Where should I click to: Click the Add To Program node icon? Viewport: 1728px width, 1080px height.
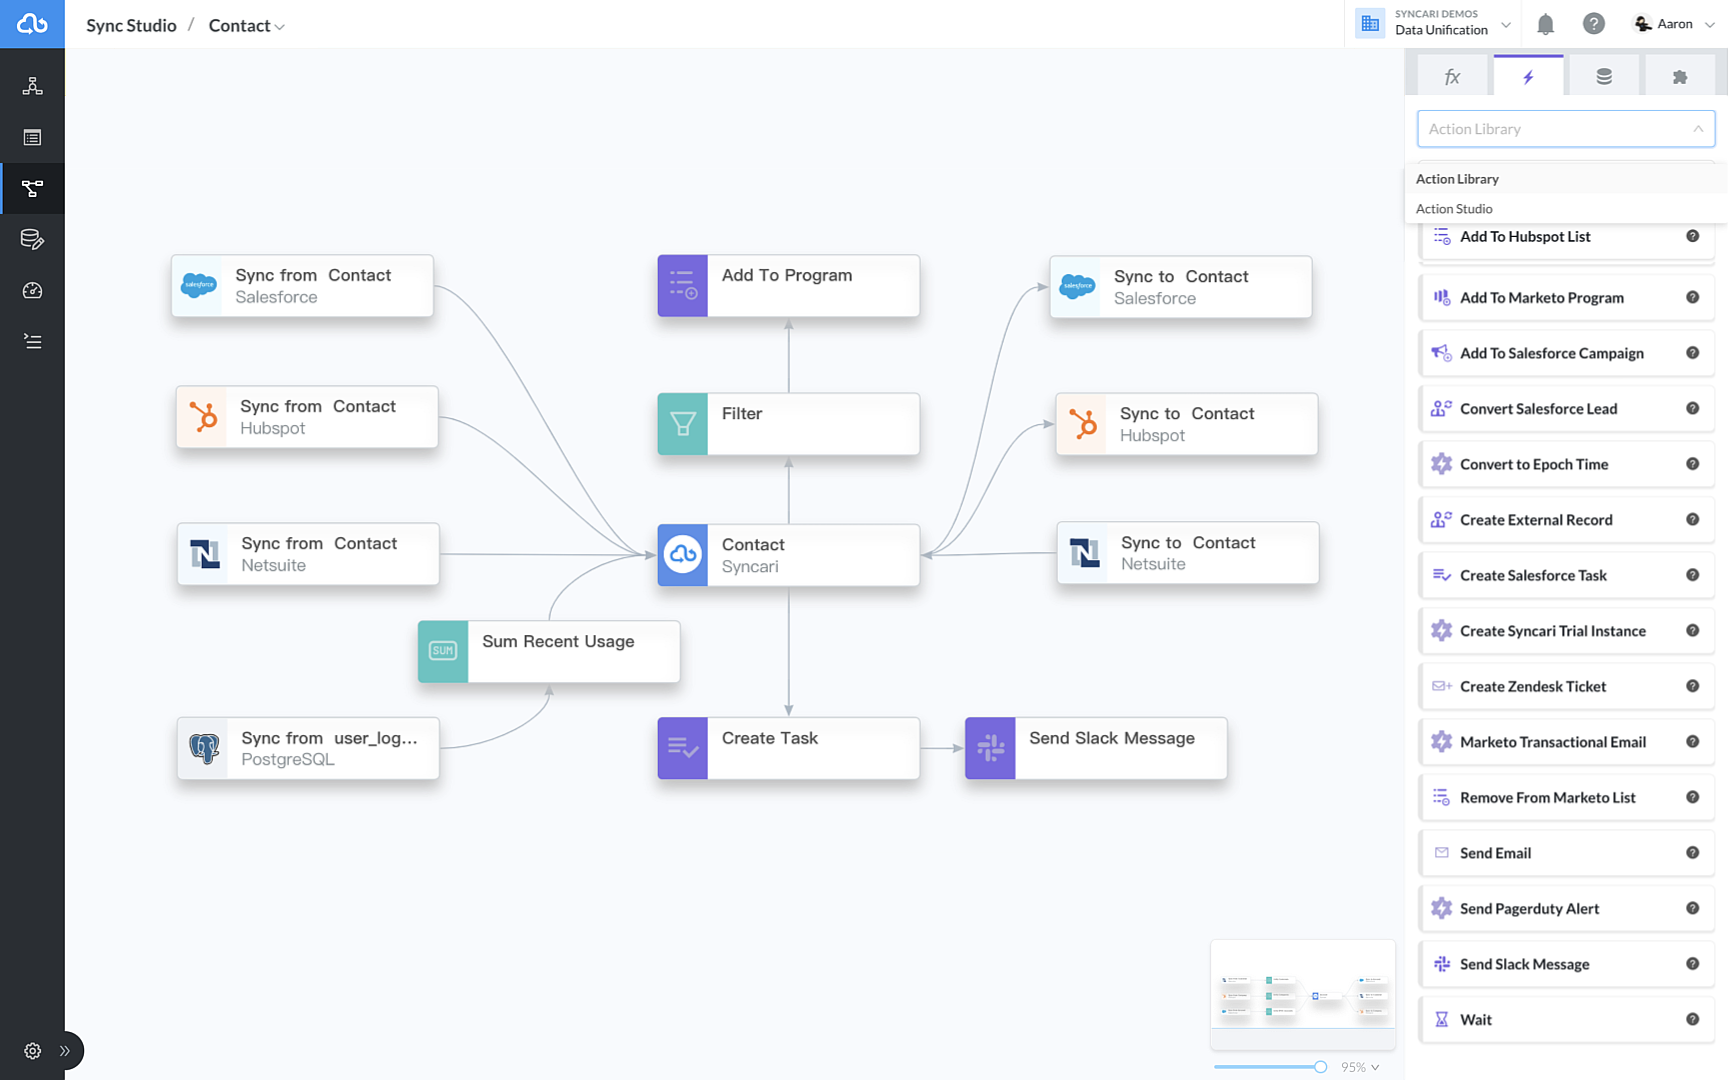pos(683,286)
